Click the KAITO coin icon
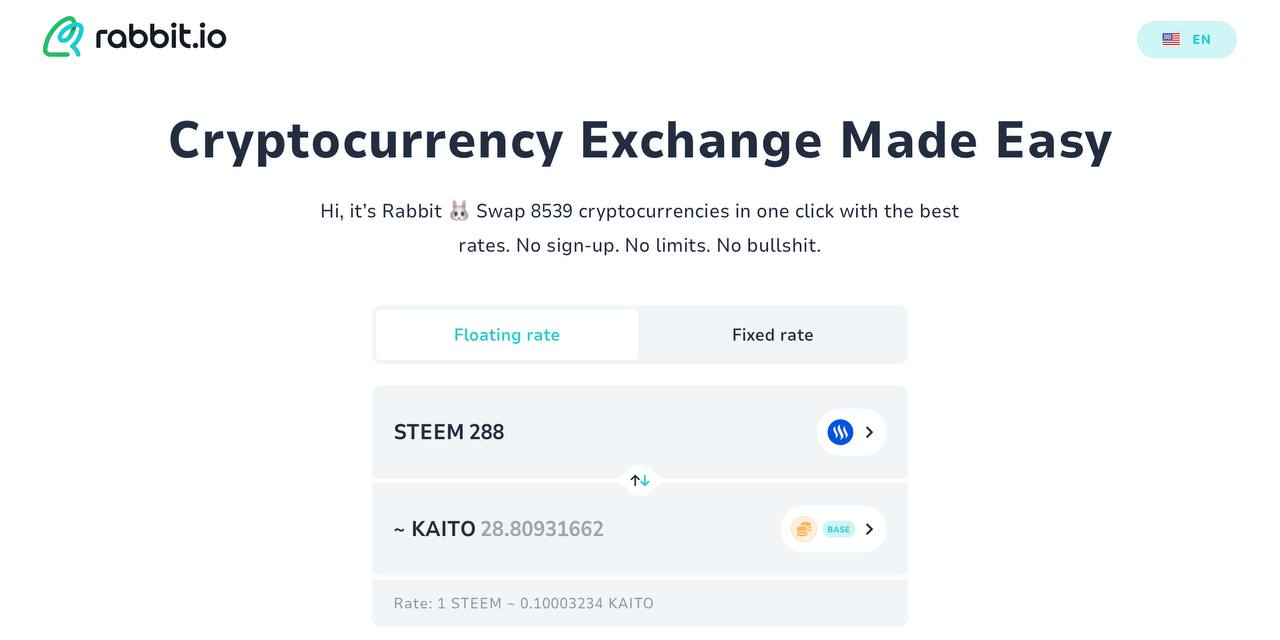 [803, 528]
